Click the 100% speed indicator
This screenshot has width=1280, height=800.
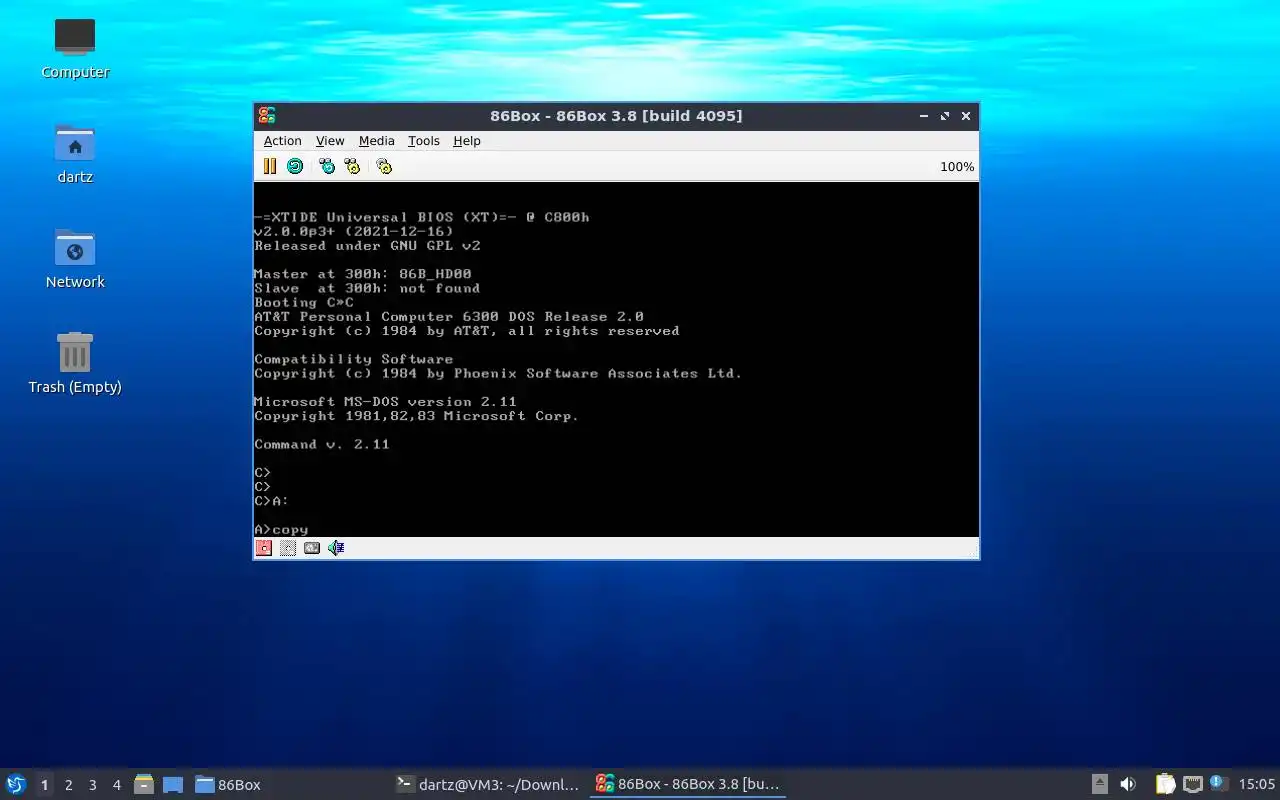point(957,167)
